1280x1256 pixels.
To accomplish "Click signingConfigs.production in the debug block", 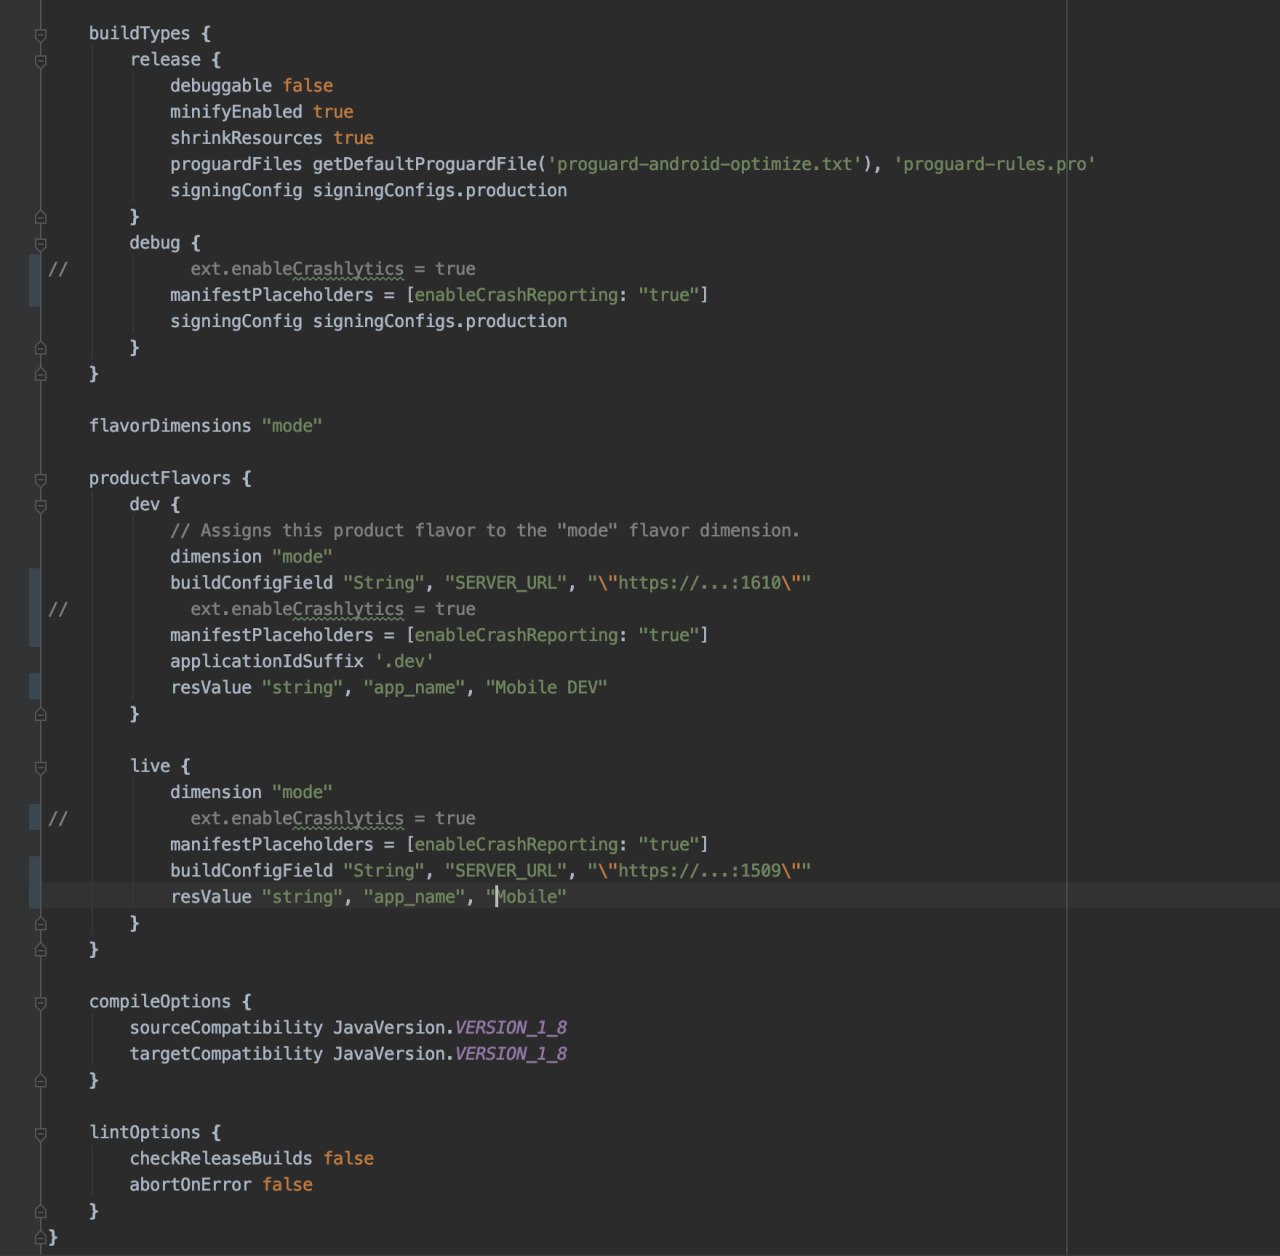I will click(440, 321).
